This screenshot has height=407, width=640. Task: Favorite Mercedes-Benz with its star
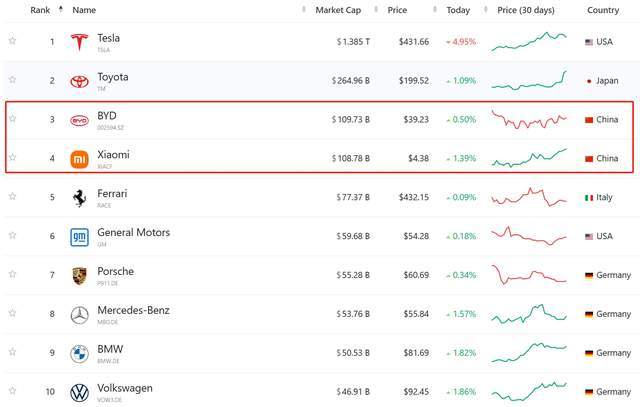click(13, 313)
